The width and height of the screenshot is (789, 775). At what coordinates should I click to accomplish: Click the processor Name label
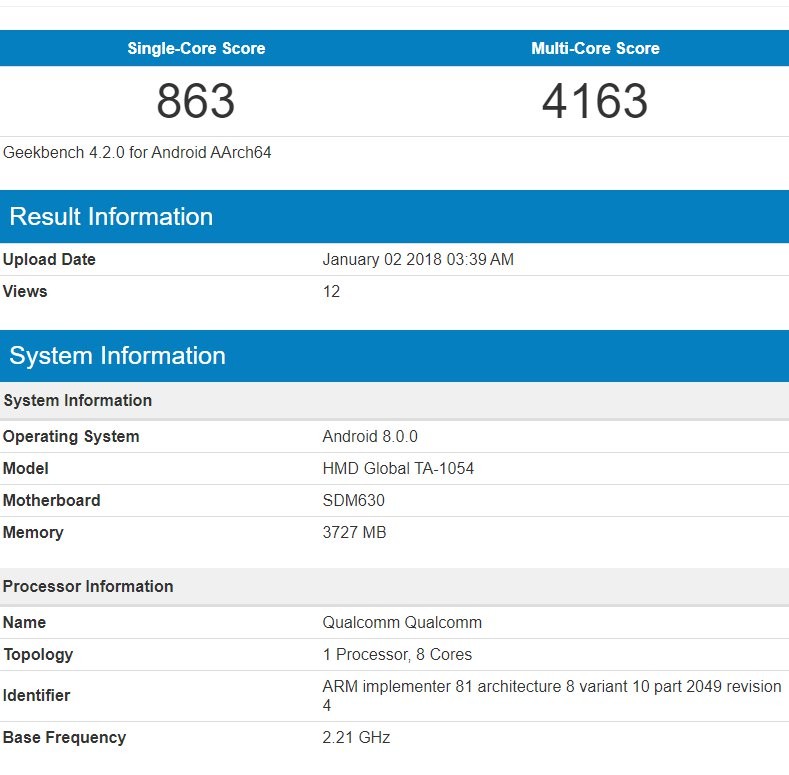tap(25, 623)
